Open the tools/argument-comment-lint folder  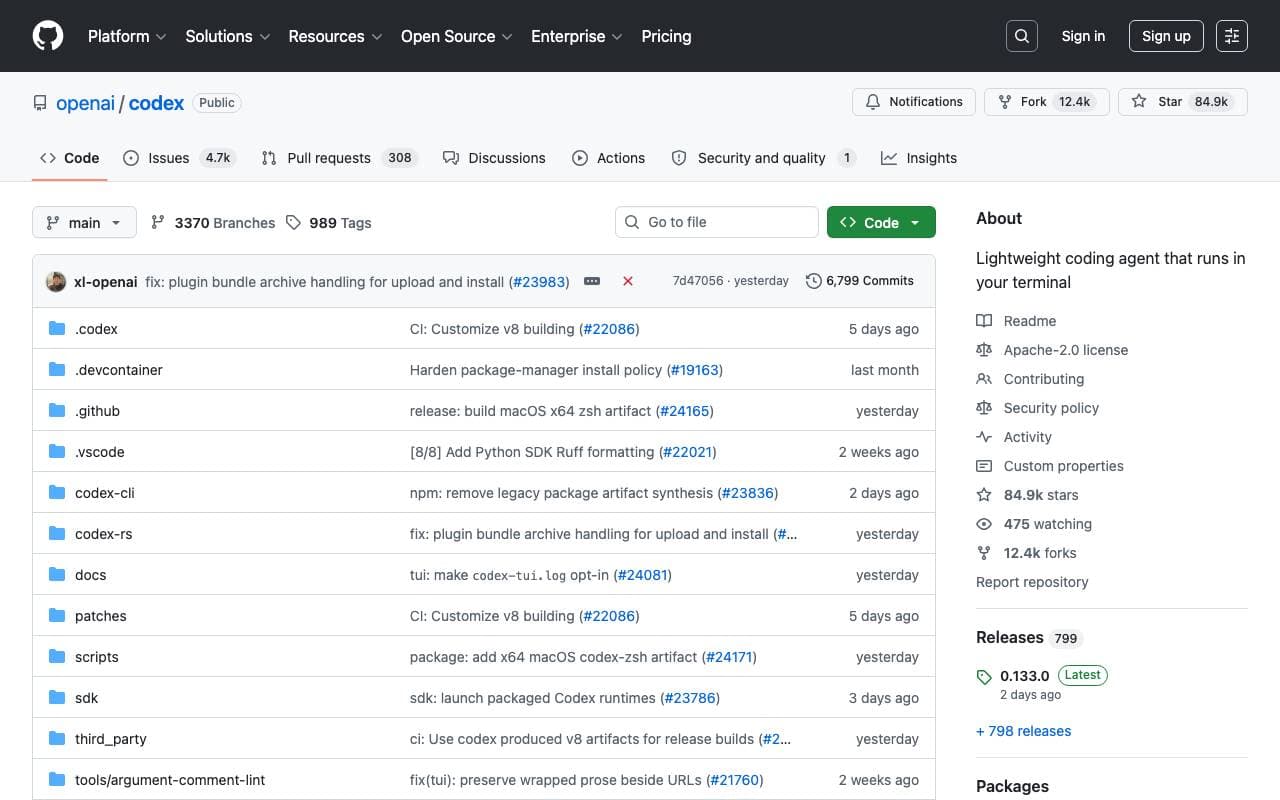point(170,780)
